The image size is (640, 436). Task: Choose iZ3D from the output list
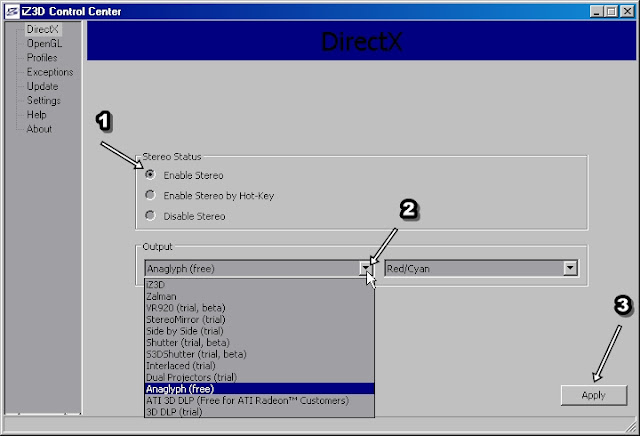(259, 285)
